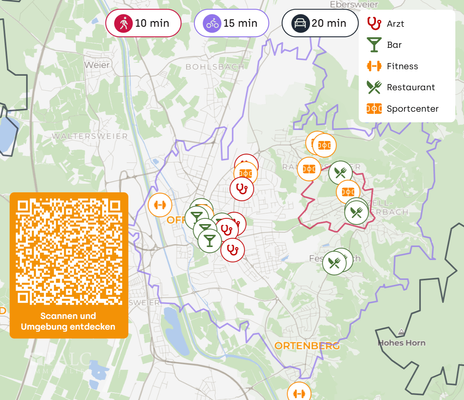
Task: Click the Arzt stethoscope legend icon
Action: tap(374, 24)
